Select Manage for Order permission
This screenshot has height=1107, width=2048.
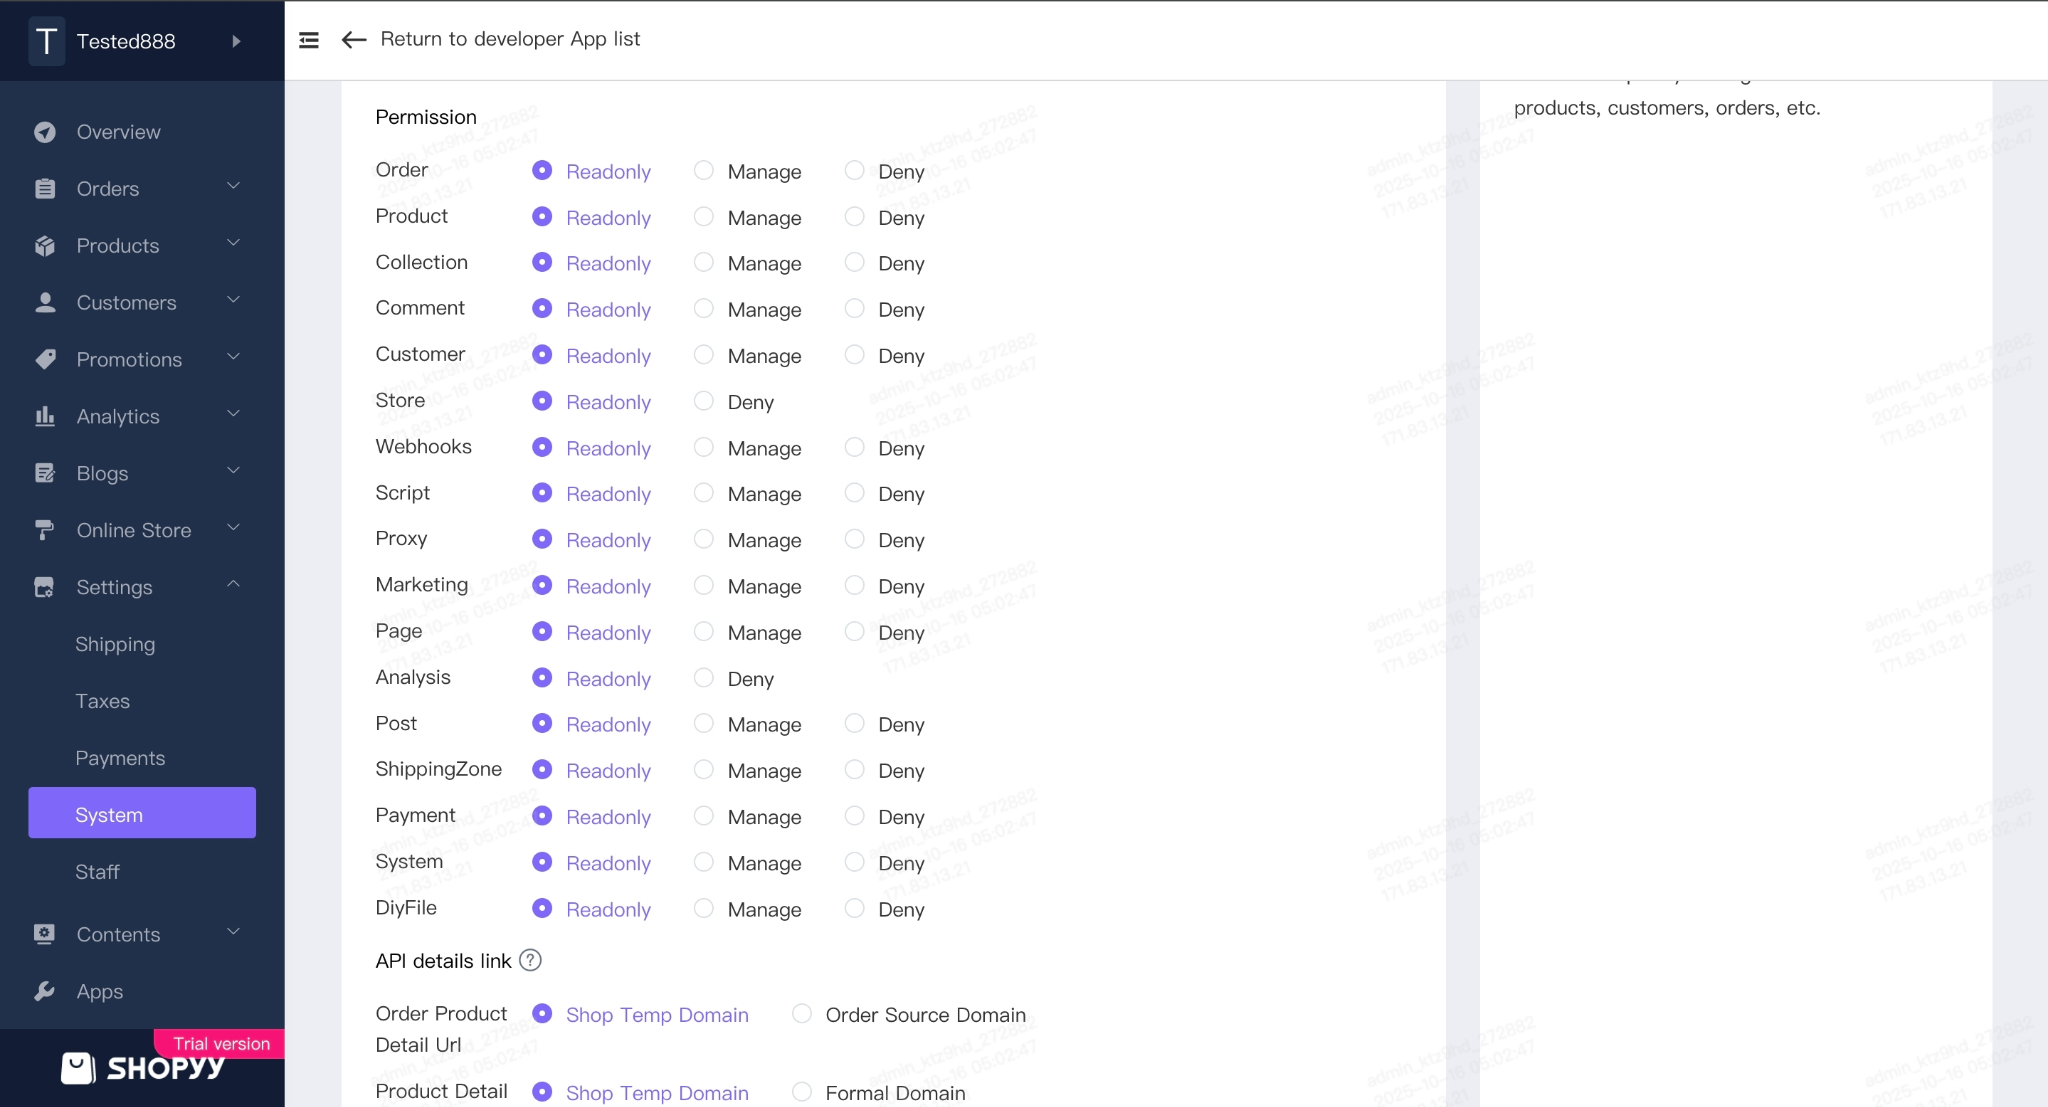point(704,171)
